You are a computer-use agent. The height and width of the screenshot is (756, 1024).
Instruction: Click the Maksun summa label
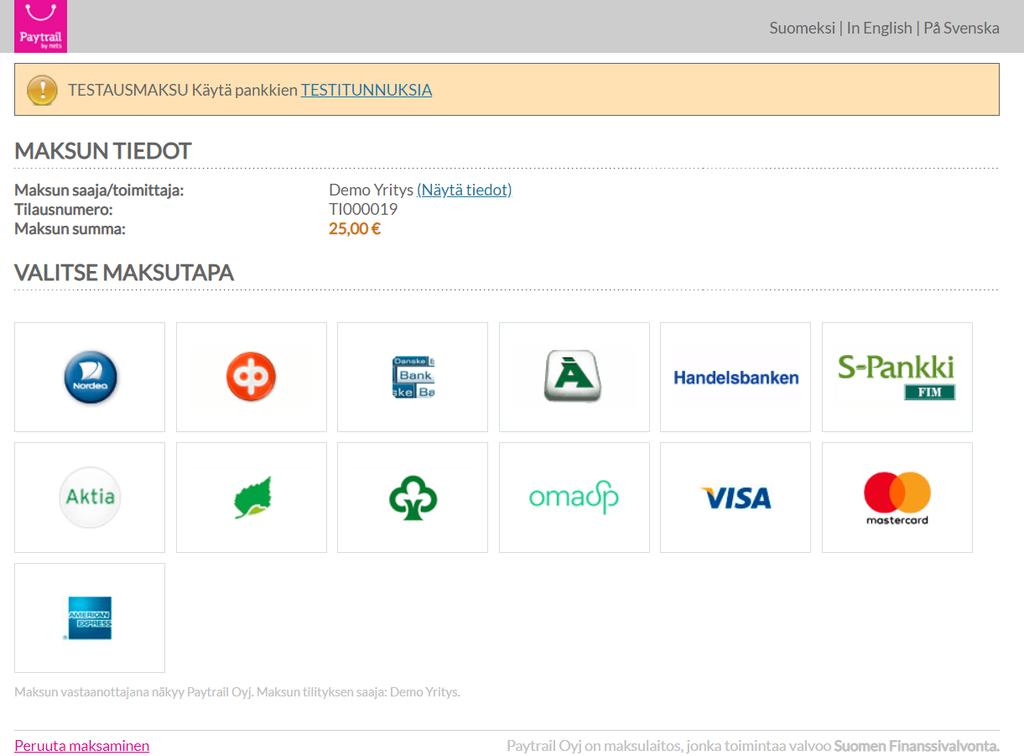point(70,228)
